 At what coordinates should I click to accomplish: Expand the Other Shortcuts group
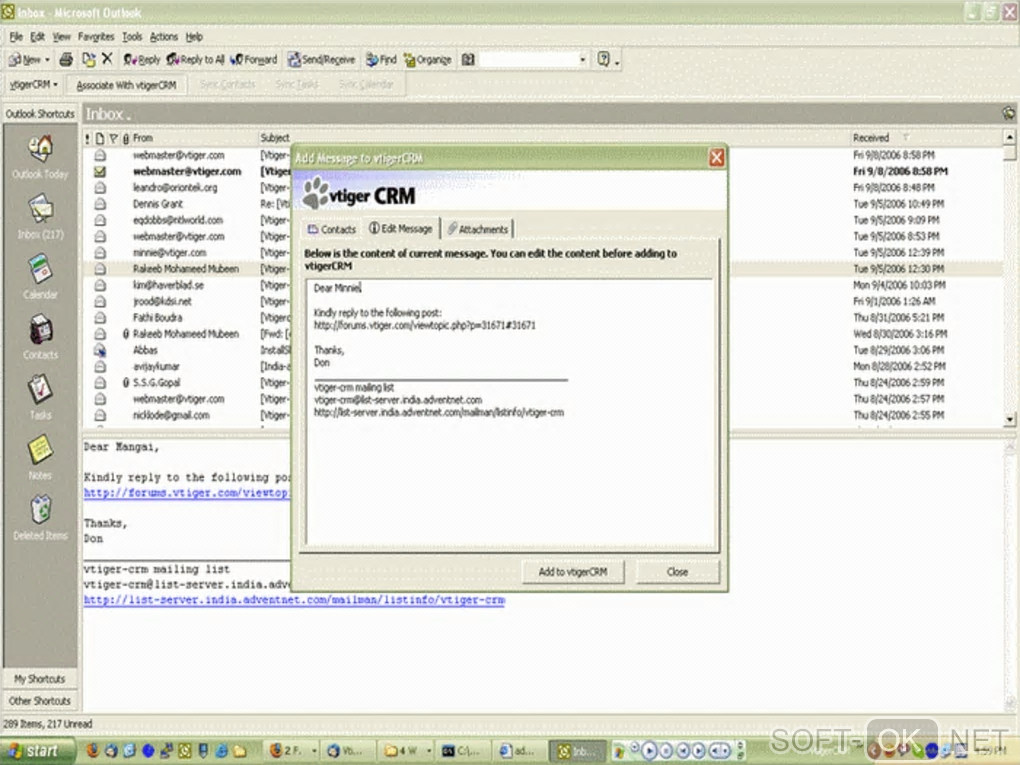click(40, 701)
